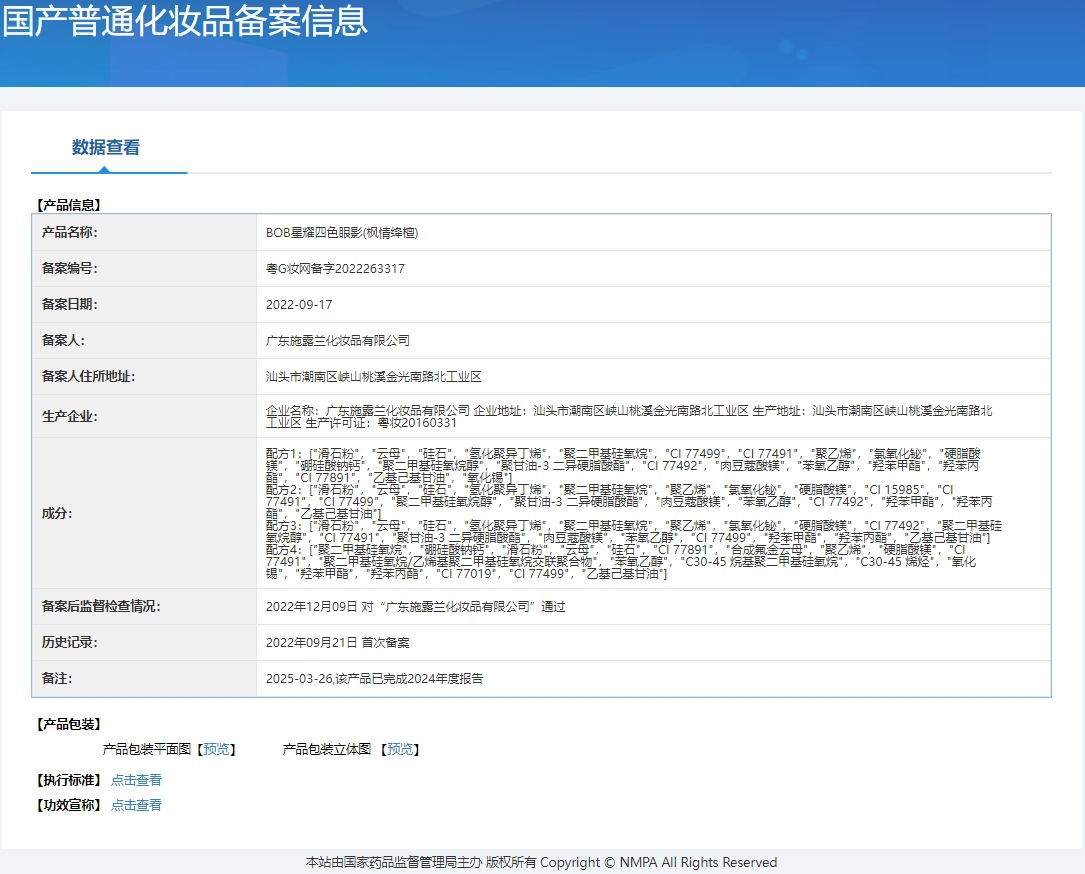Screen dimensions: 1085x874
Task: Click the product name BOB星耀四色眼影 value
Action: pos(342,233)
